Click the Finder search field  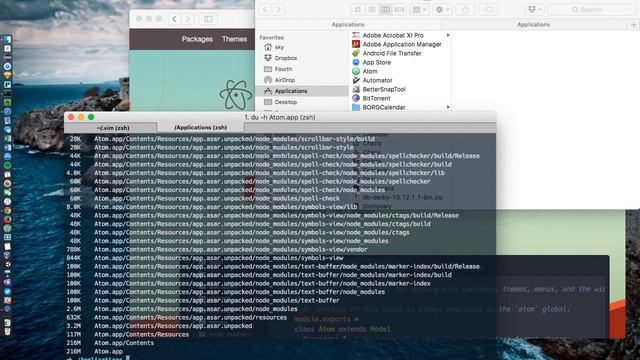tap(591, 9)
